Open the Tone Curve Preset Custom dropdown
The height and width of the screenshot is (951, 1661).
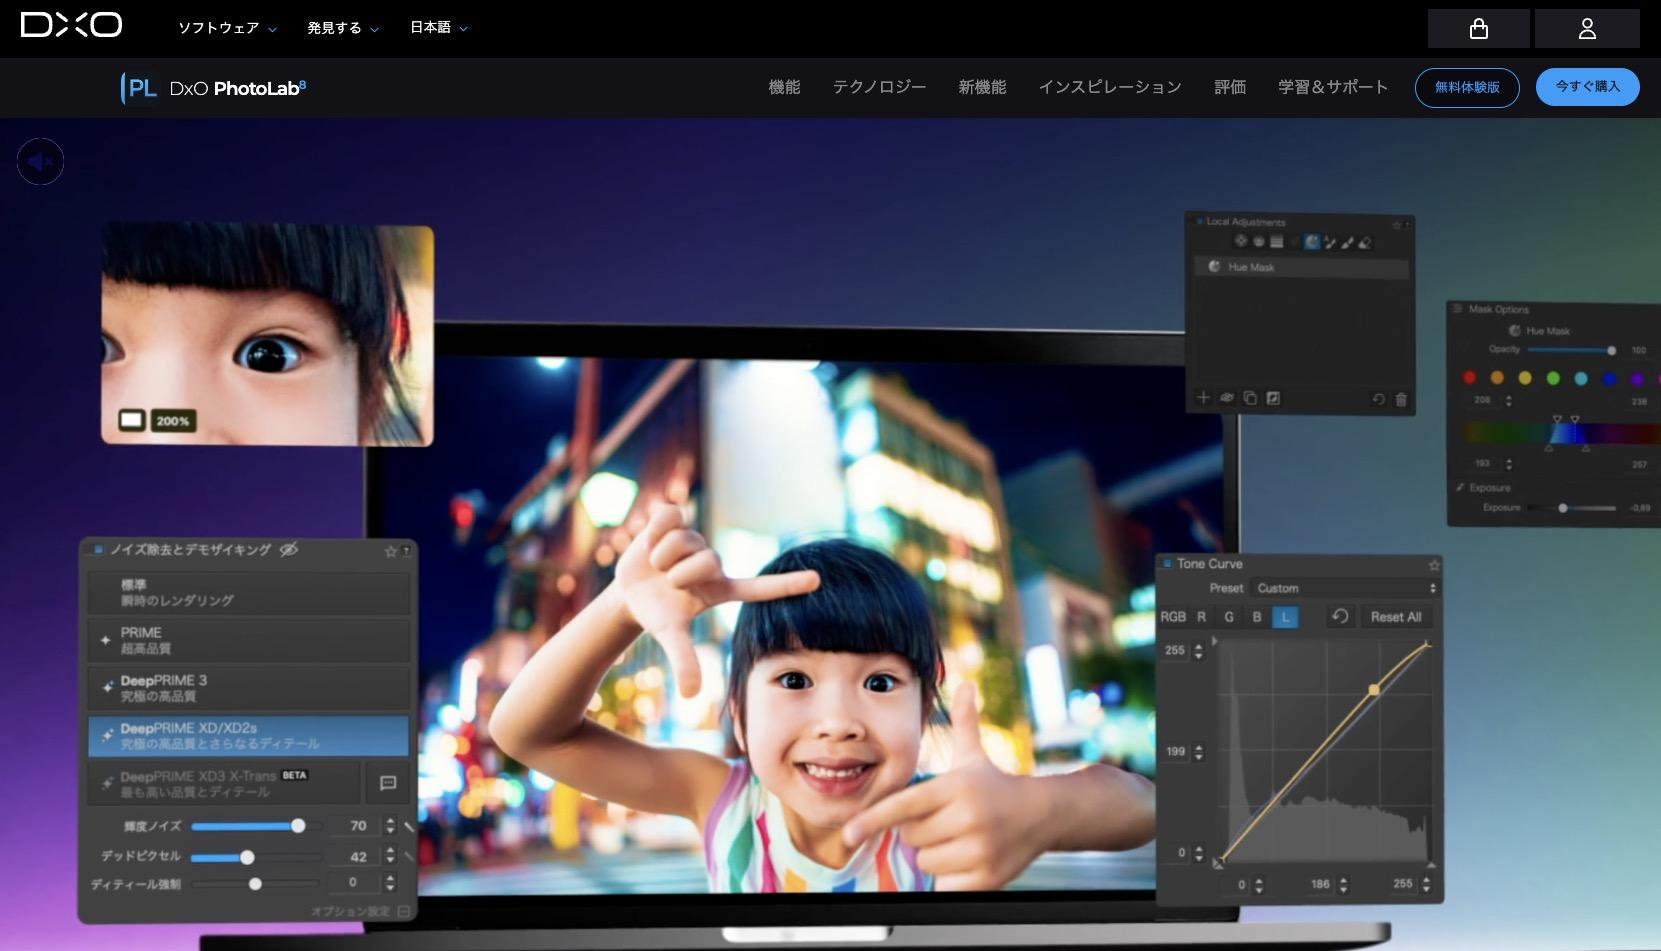coord(1345,588)
